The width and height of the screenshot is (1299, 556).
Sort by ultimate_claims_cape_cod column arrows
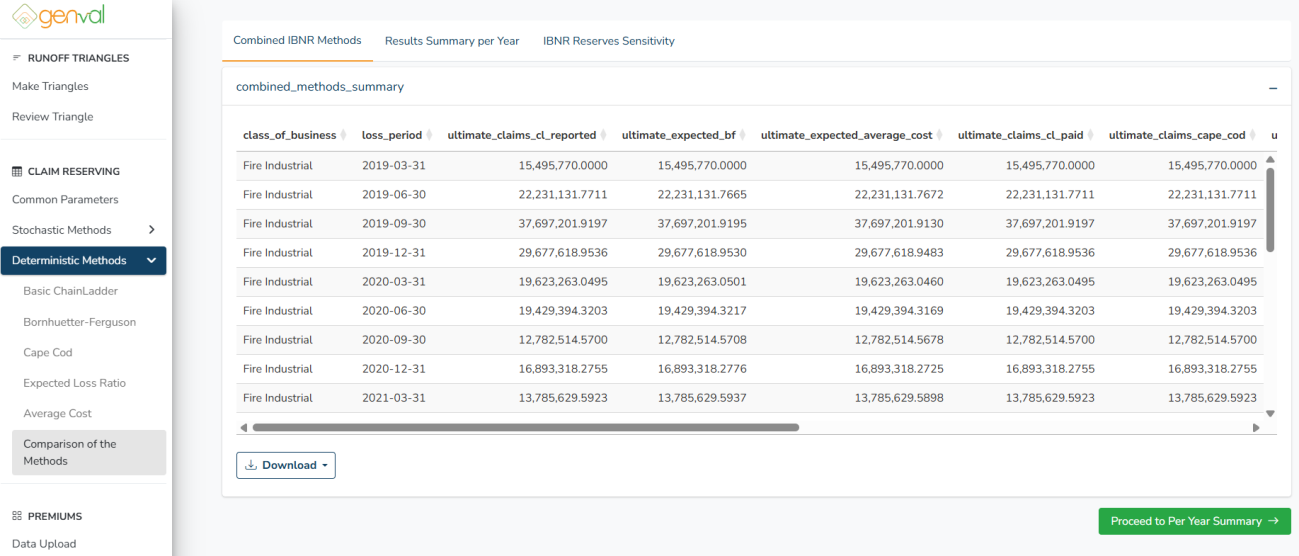[1252, 135]
